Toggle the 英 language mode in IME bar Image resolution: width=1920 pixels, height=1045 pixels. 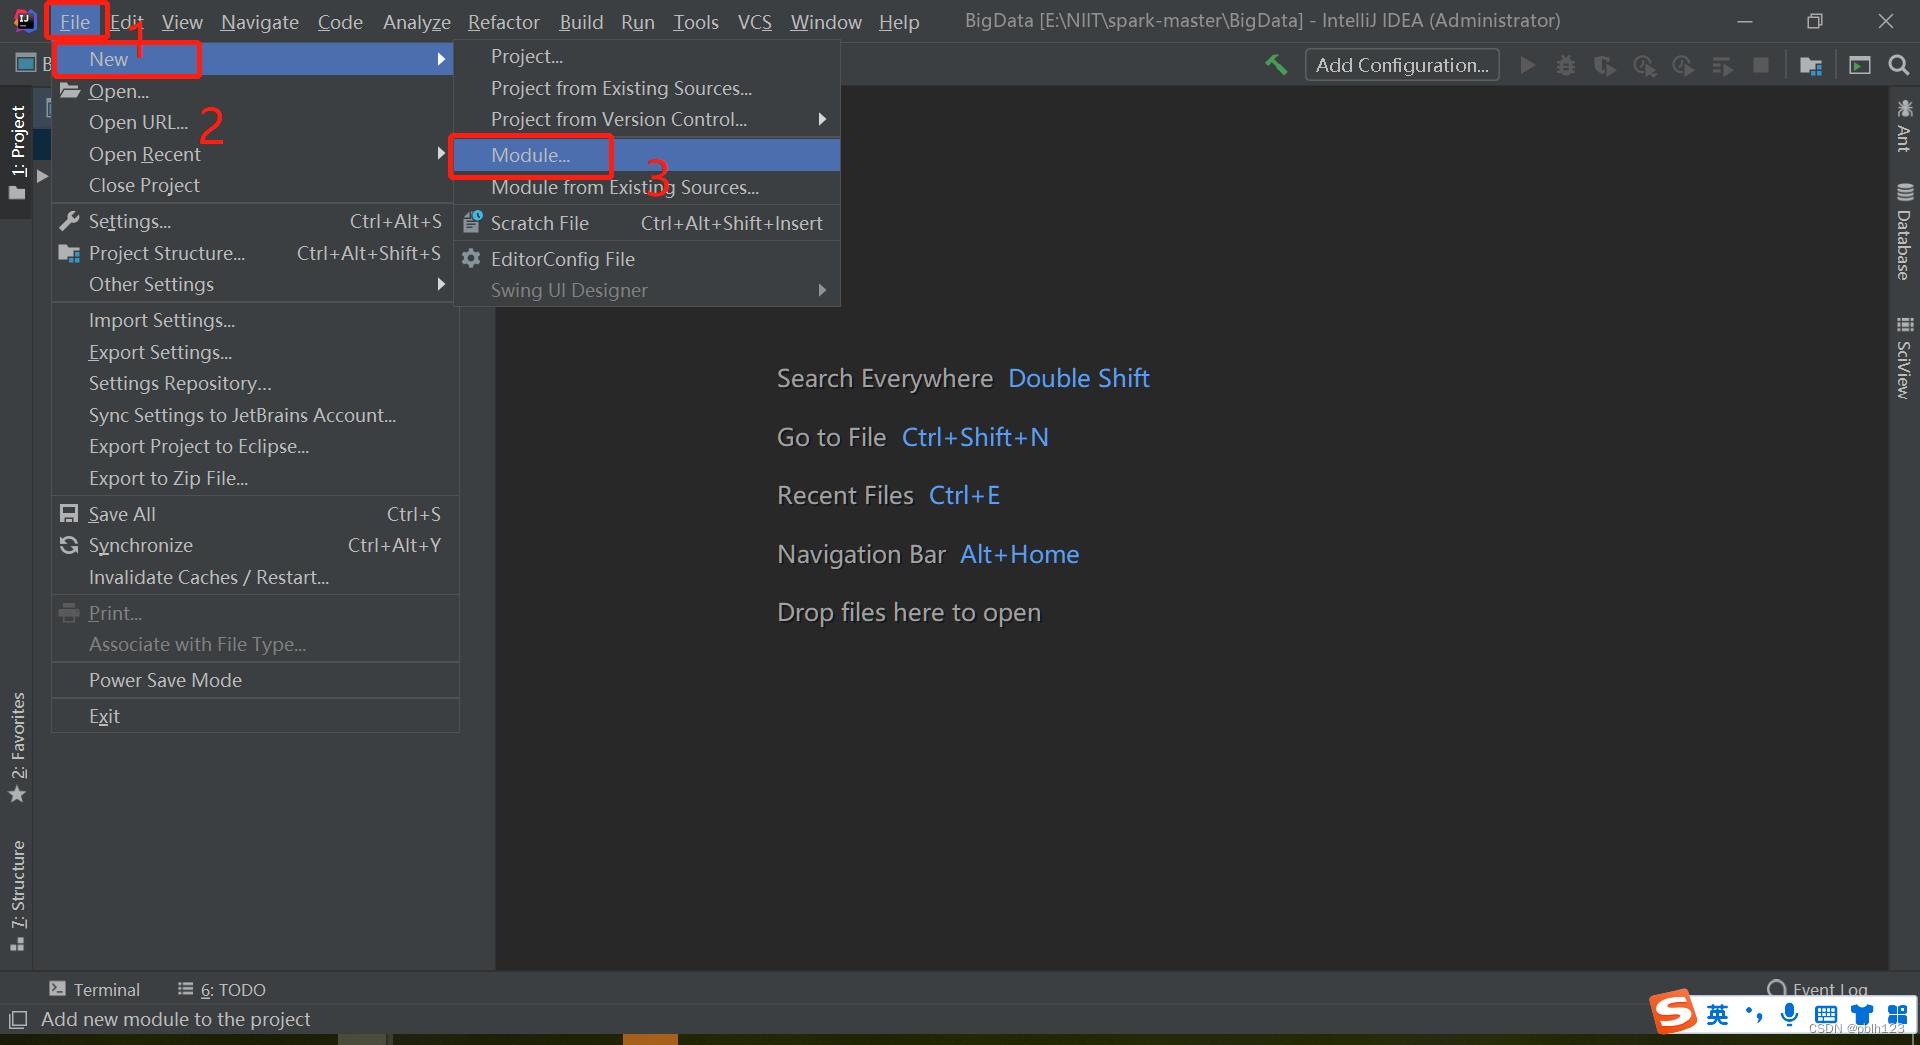[1717, 1015]
